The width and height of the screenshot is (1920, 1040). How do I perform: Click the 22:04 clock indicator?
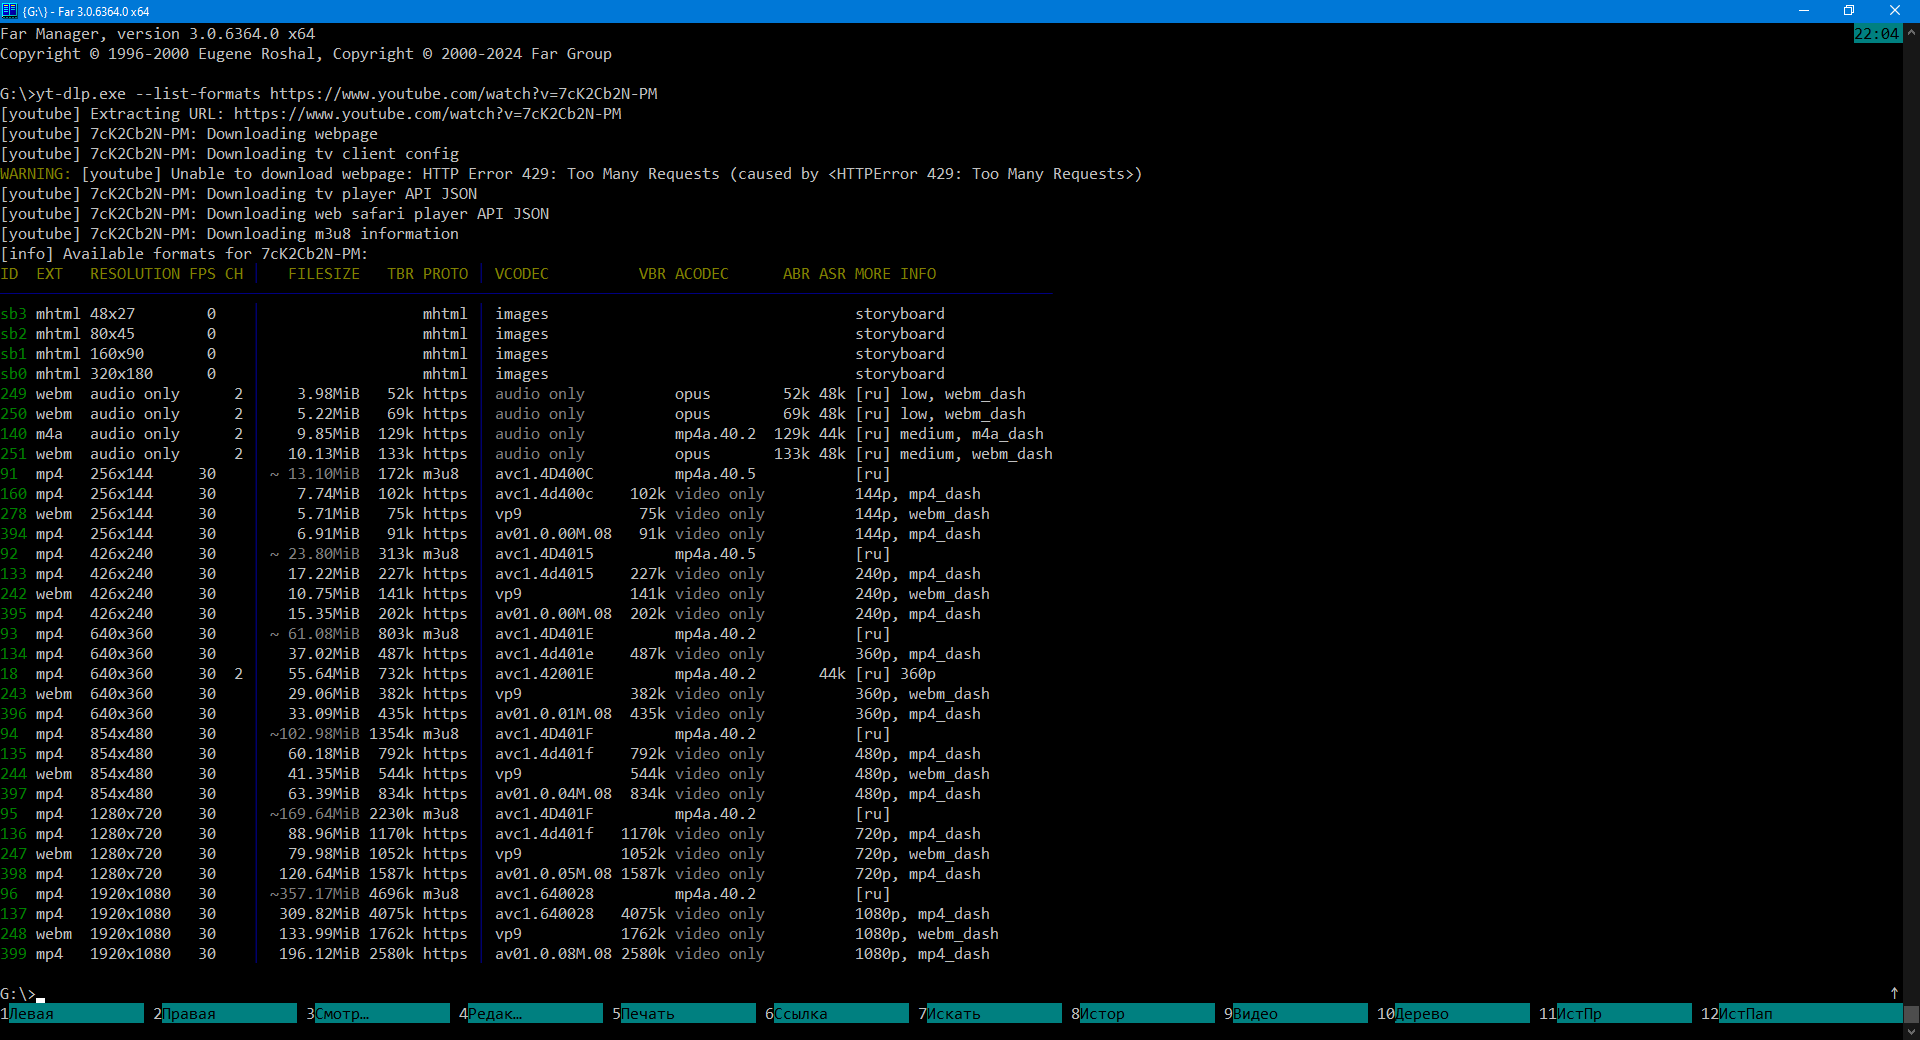pyautogui.click(x=1876, y=34)
